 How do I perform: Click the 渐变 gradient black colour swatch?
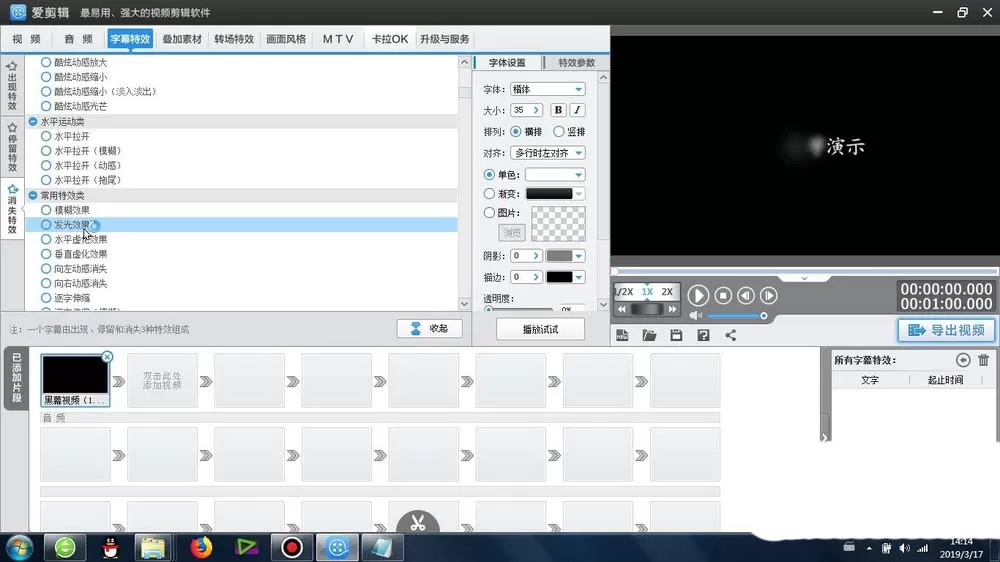549,193
